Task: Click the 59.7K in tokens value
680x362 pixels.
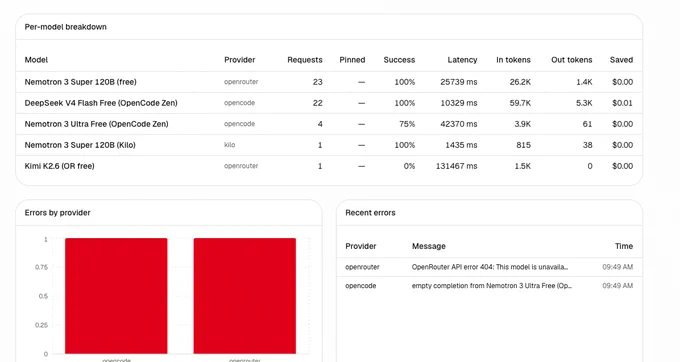Action: click(520, 103)
